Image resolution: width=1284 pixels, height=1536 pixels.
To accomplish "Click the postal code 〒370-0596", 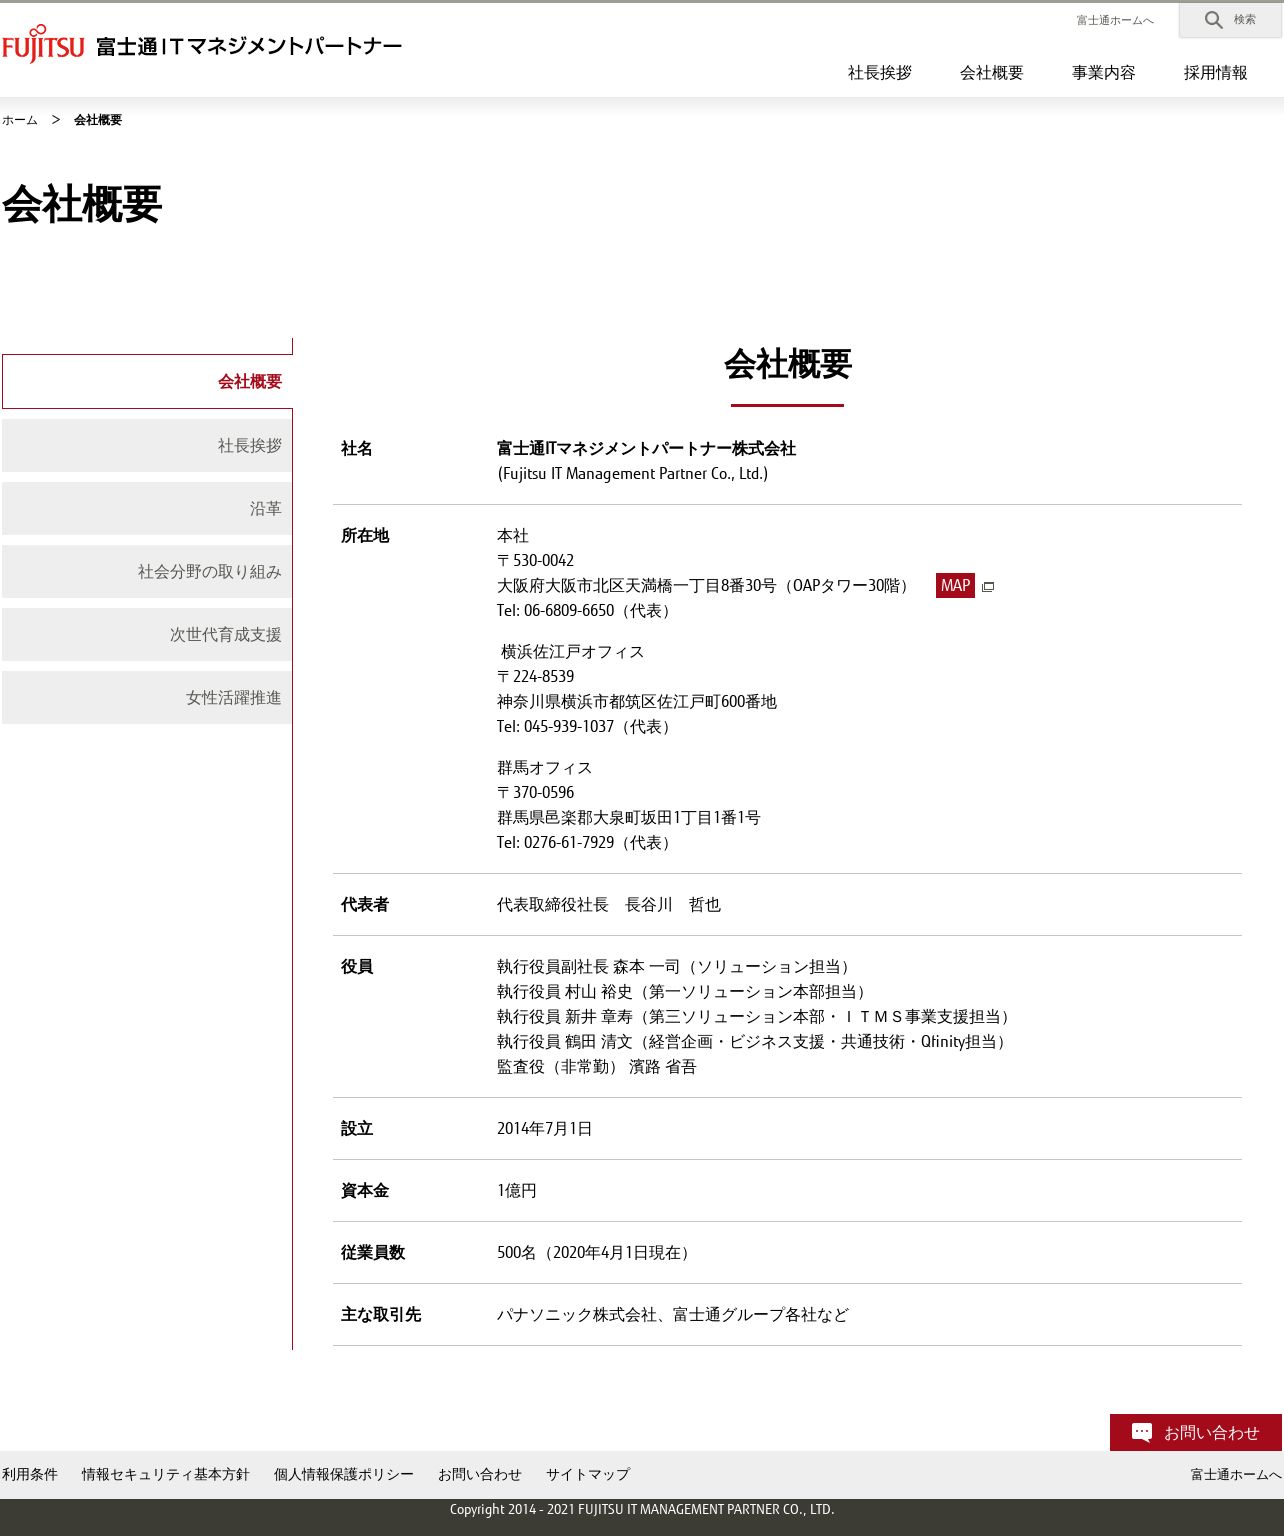I will click(x=536, y=793).
